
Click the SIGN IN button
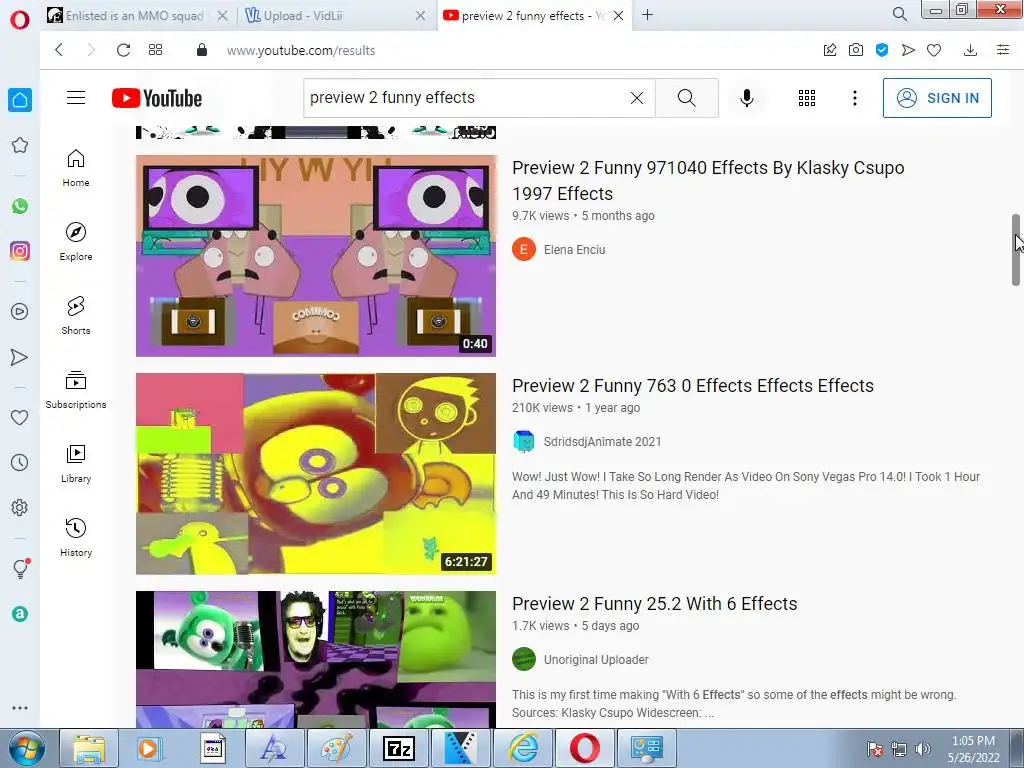[x=937, y=98]
